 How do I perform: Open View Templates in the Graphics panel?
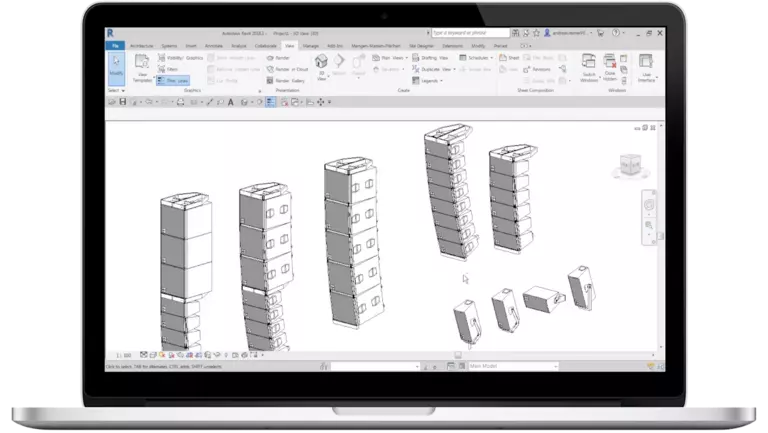click(142, 68)
